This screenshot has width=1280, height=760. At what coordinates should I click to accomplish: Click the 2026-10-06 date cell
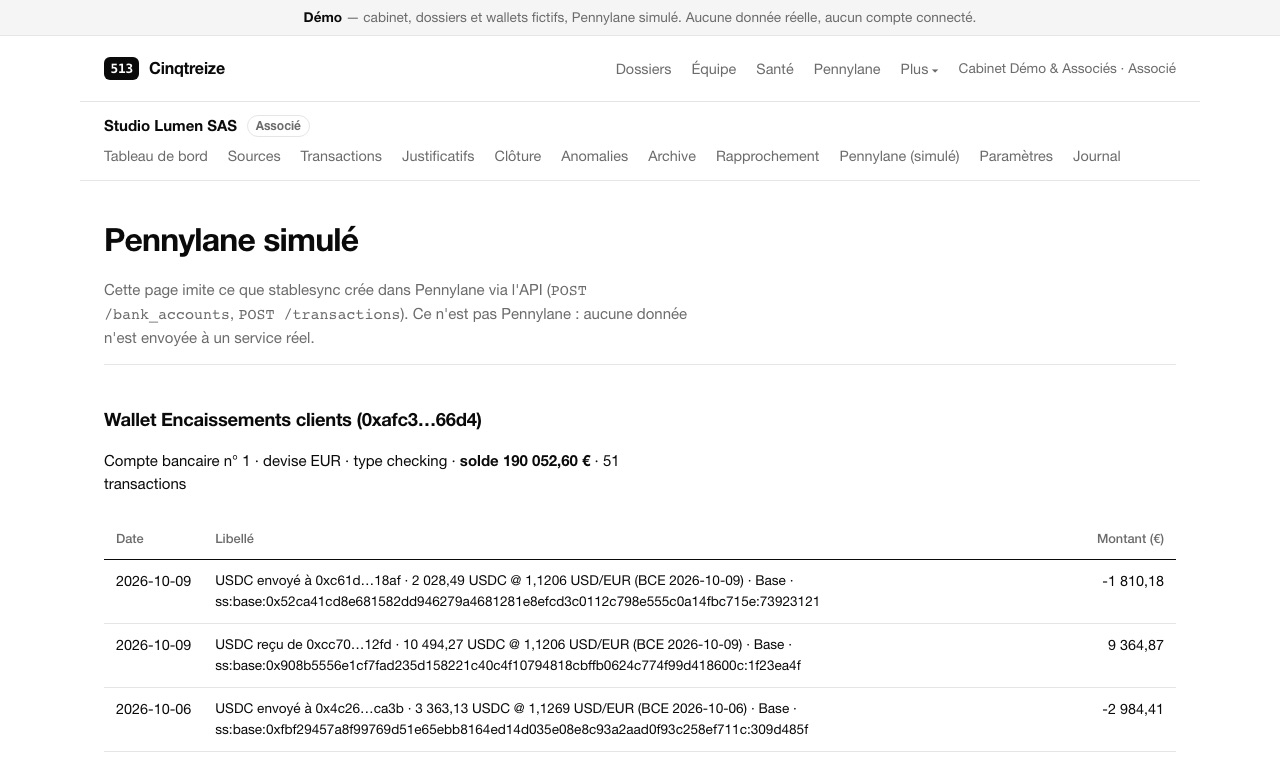click(x=153, y=709)
